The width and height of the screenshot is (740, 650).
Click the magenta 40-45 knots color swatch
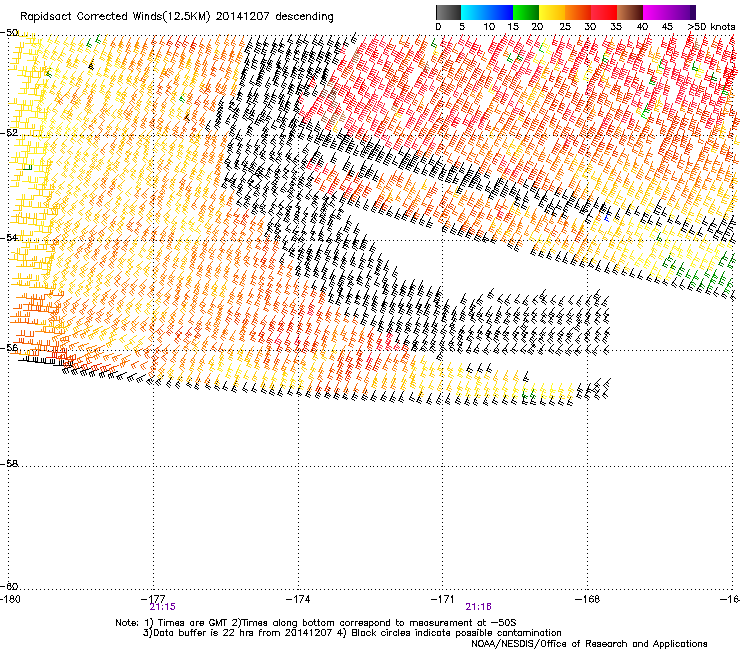(x=656, y=12)
